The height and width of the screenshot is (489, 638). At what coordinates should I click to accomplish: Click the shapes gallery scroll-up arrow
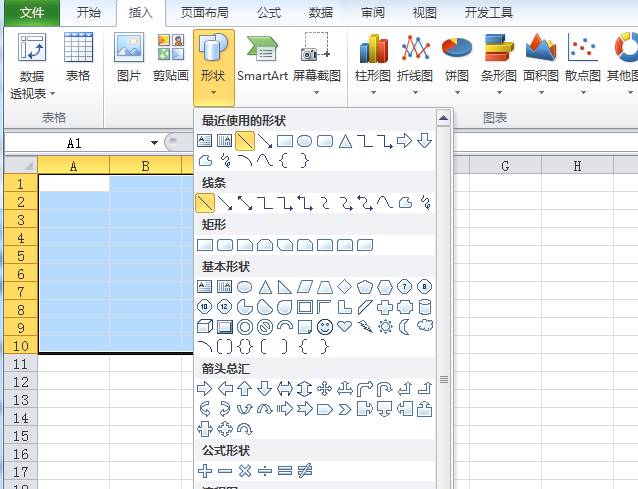click(444, 118)
